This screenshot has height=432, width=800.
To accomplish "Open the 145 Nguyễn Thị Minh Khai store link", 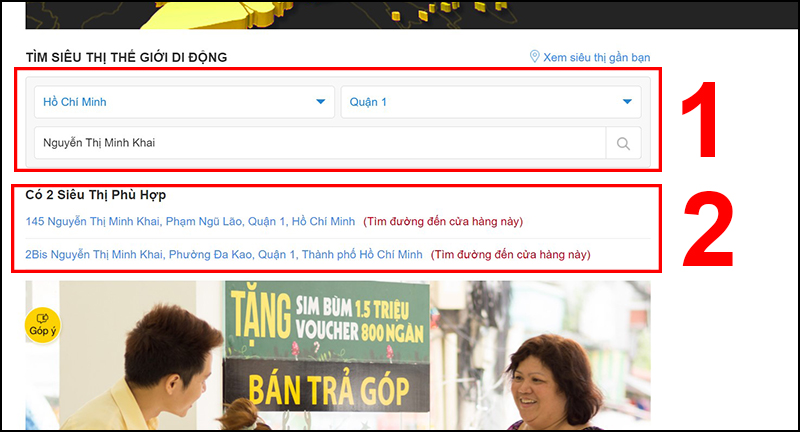I will coord(190,221).
